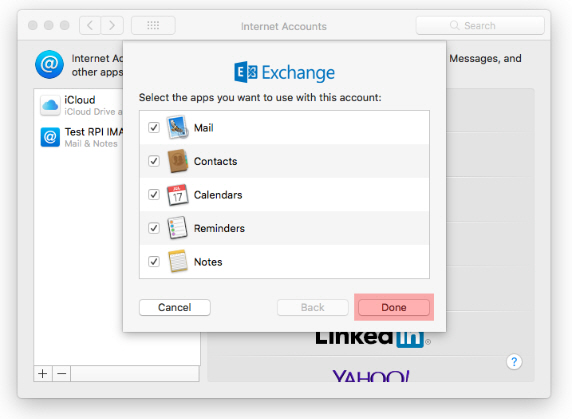Disable Notes for this account
Viewport: 572px width, 419px height.
coord(154,261)
